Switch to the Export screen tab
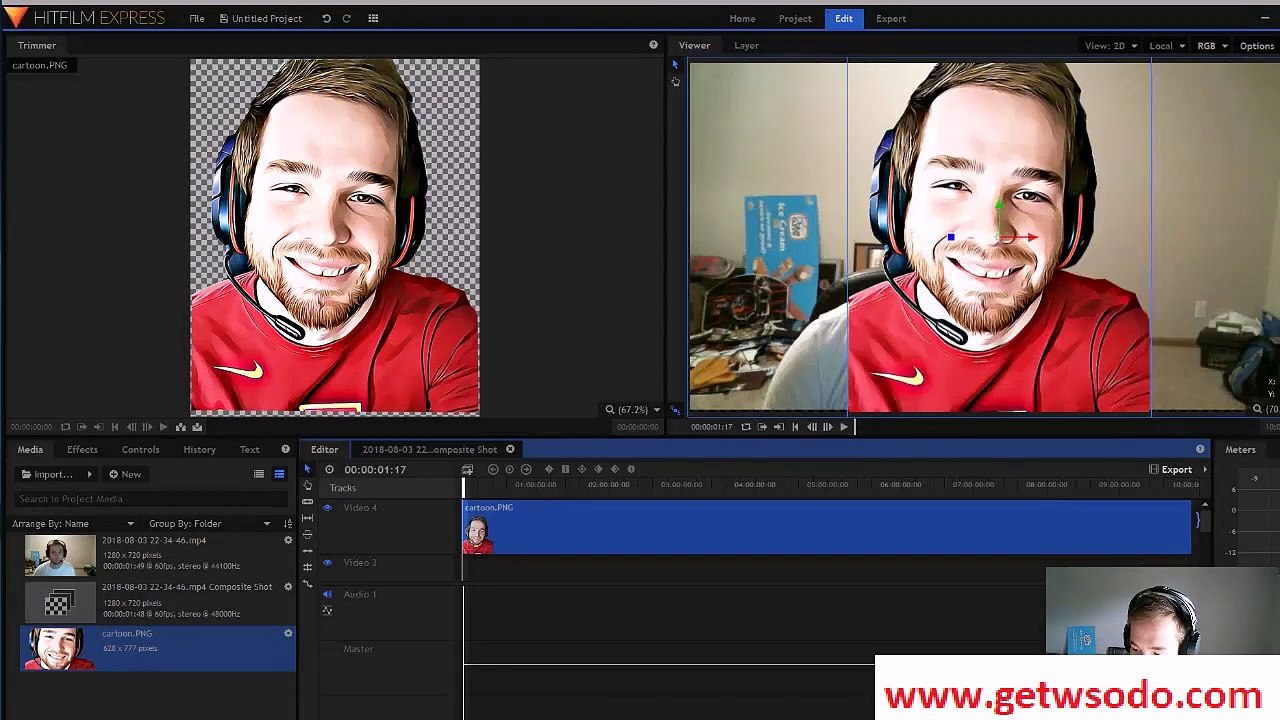 891,18
